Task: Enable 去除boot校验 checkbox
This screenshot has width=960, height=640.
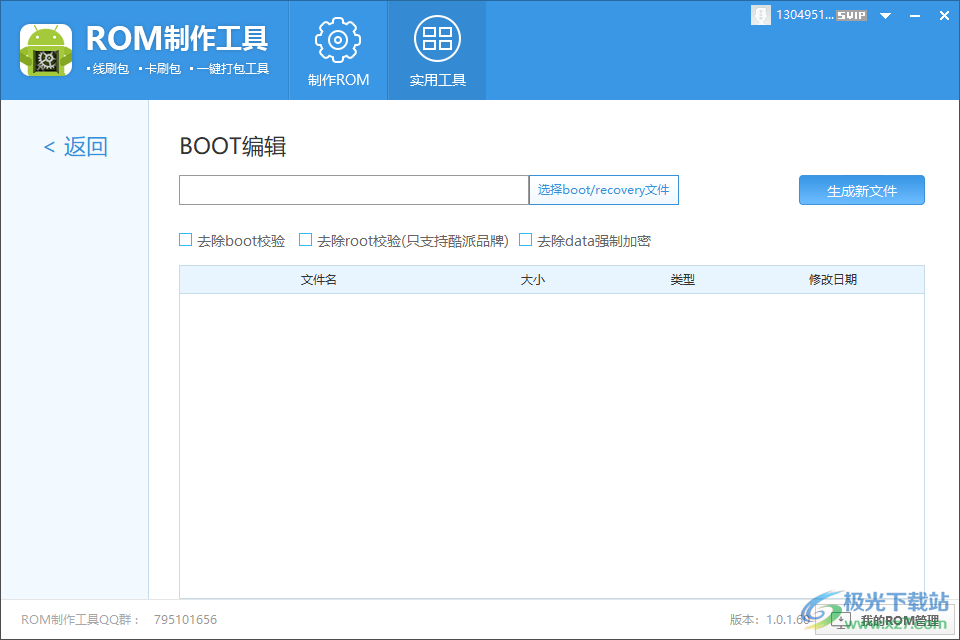Action: [x=186, y=240]
